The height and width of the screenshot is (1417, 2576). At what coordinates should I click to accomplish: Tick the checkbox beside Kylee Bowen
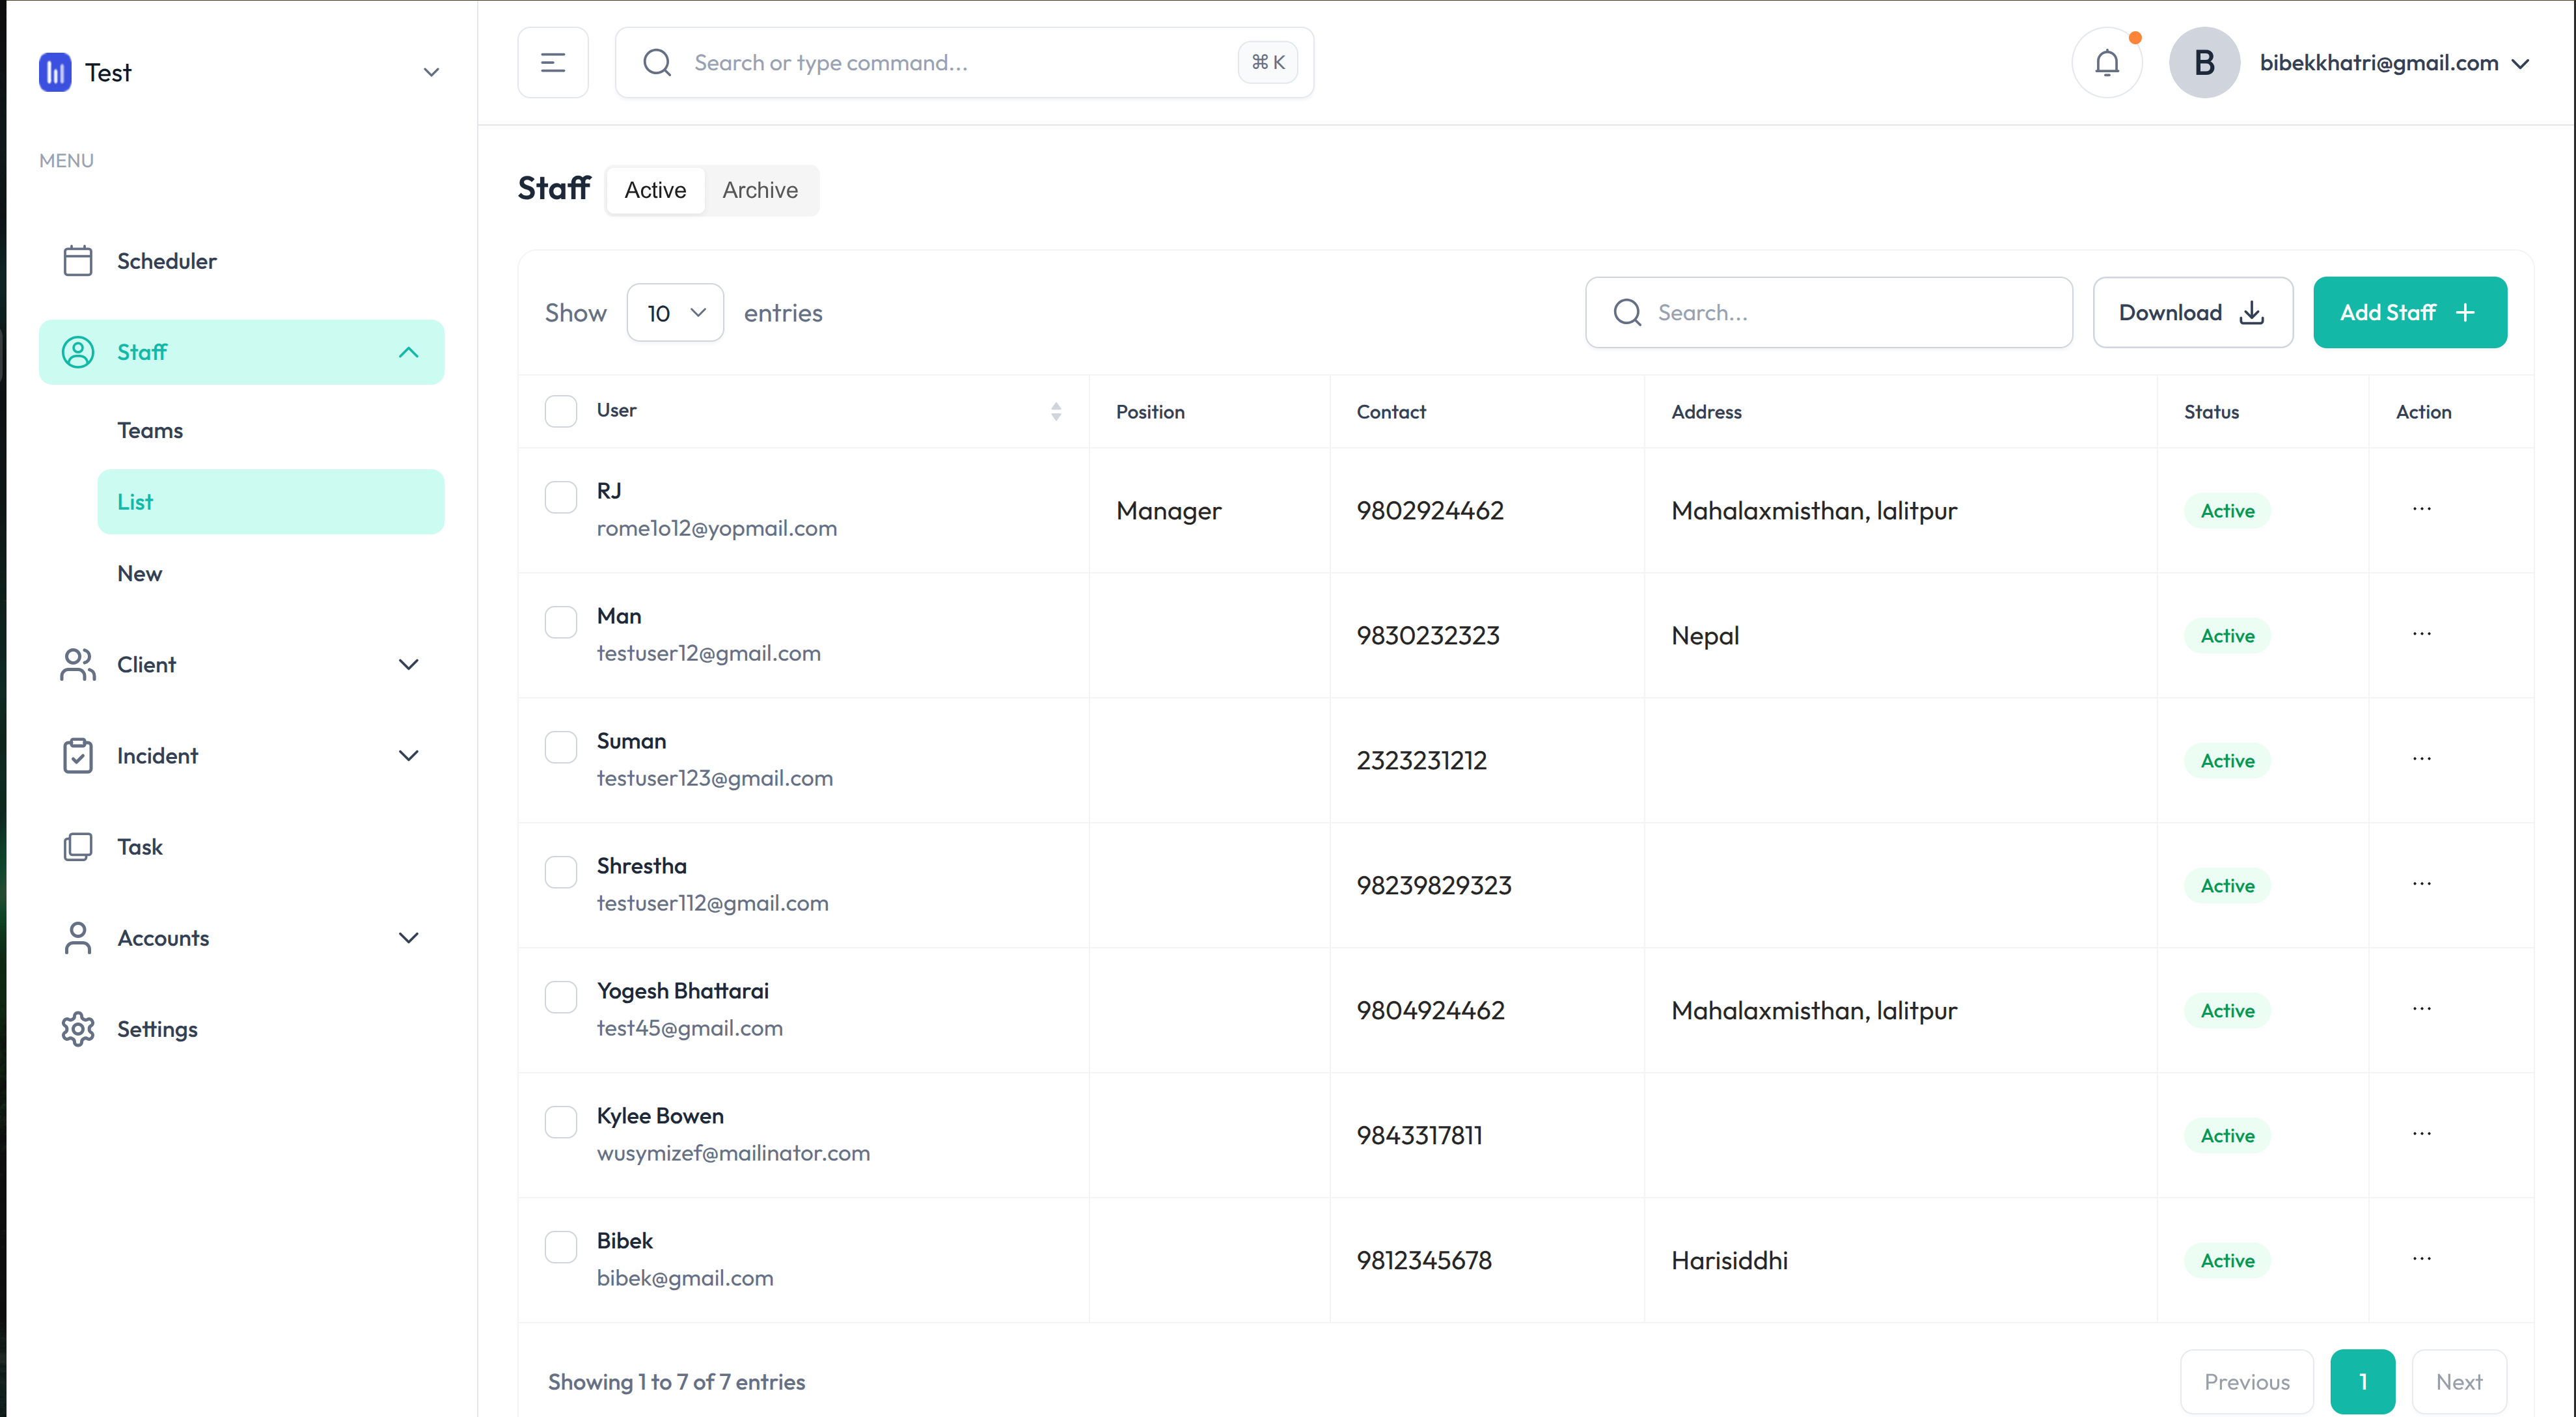click(x=561, y=1121)
